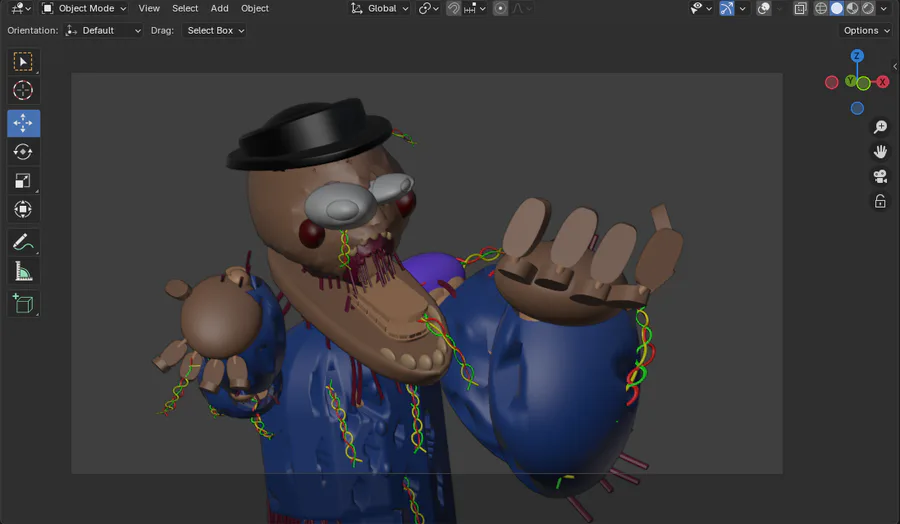Select the combined Transform tool
The width and height of the screenshot is (900, 524).
(x=23, y=209)
